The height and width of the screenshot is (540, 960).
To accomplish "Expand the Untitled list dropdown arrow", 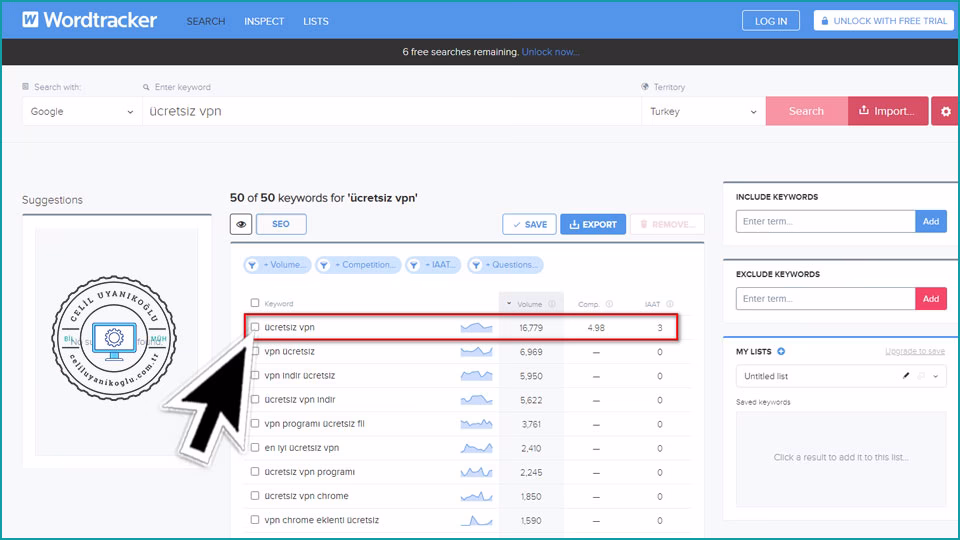I will tap(936, 377).
